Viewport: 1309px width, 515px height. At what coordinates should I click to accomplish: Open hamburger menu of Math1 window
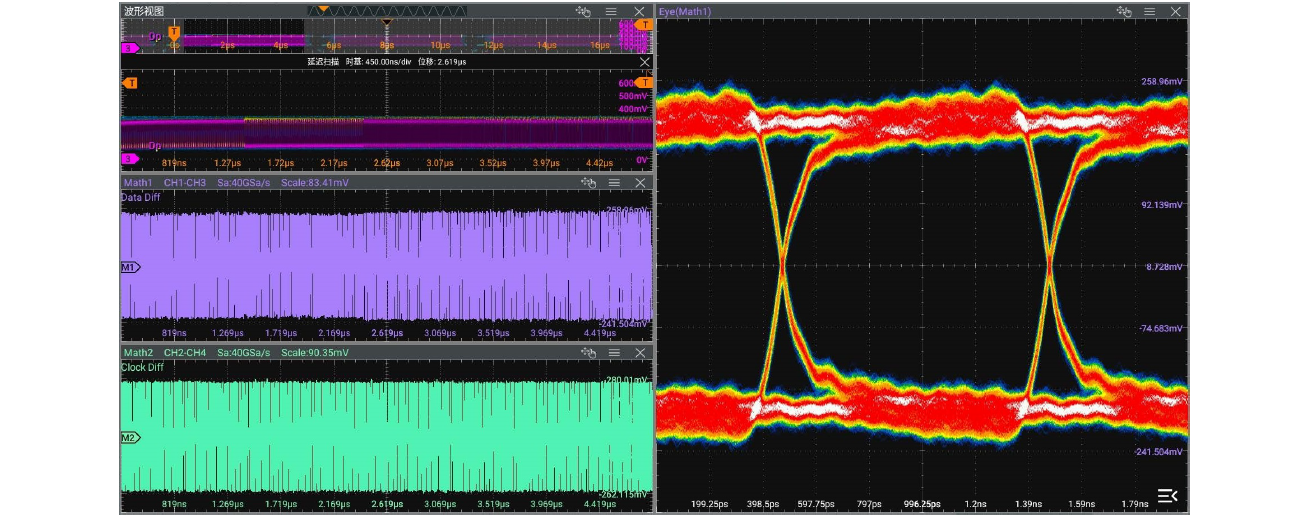[x=614, y=183]
